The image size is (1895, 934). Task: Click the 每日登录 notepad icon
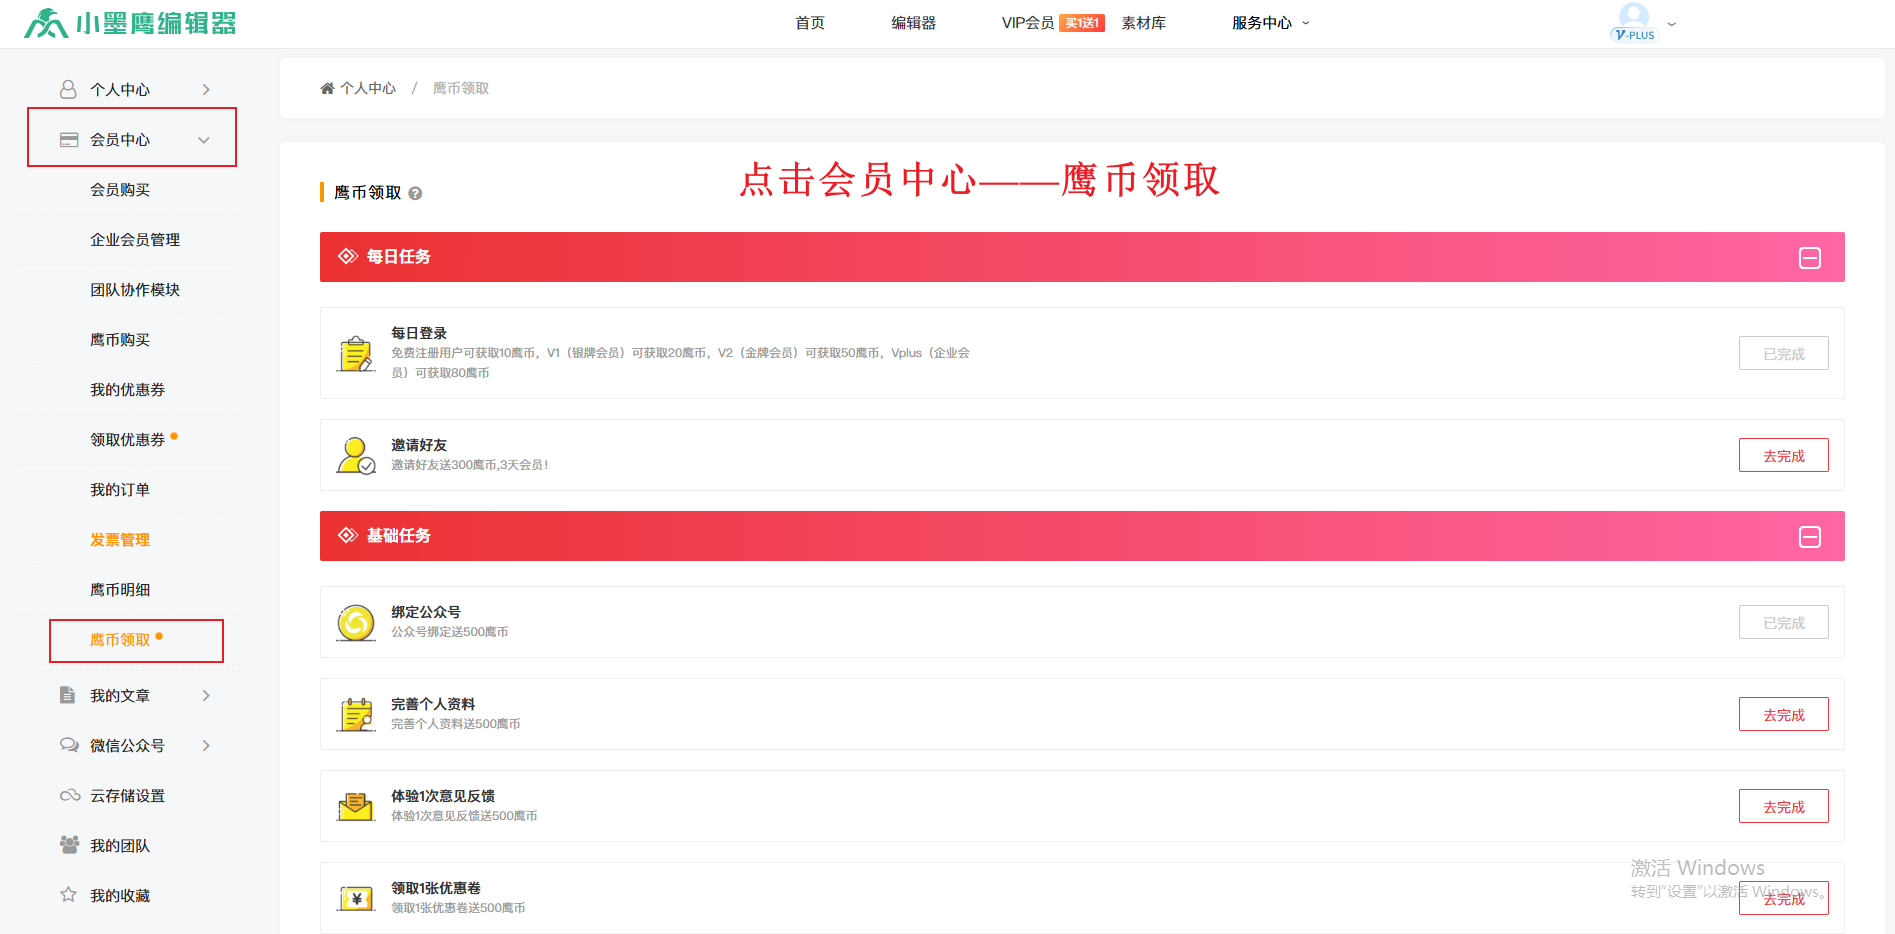[356, 353]
